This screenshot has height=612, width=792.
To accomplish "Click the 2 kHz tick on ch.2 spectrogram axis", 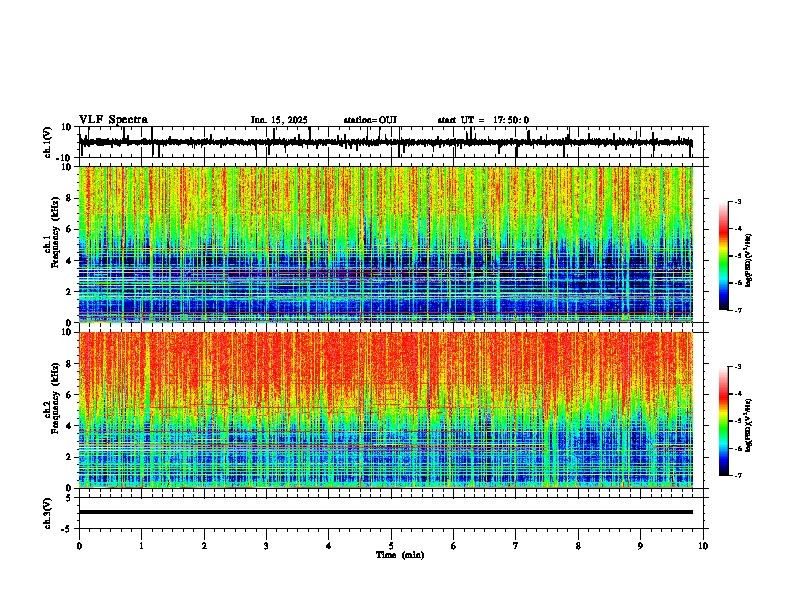I will 70,457.
